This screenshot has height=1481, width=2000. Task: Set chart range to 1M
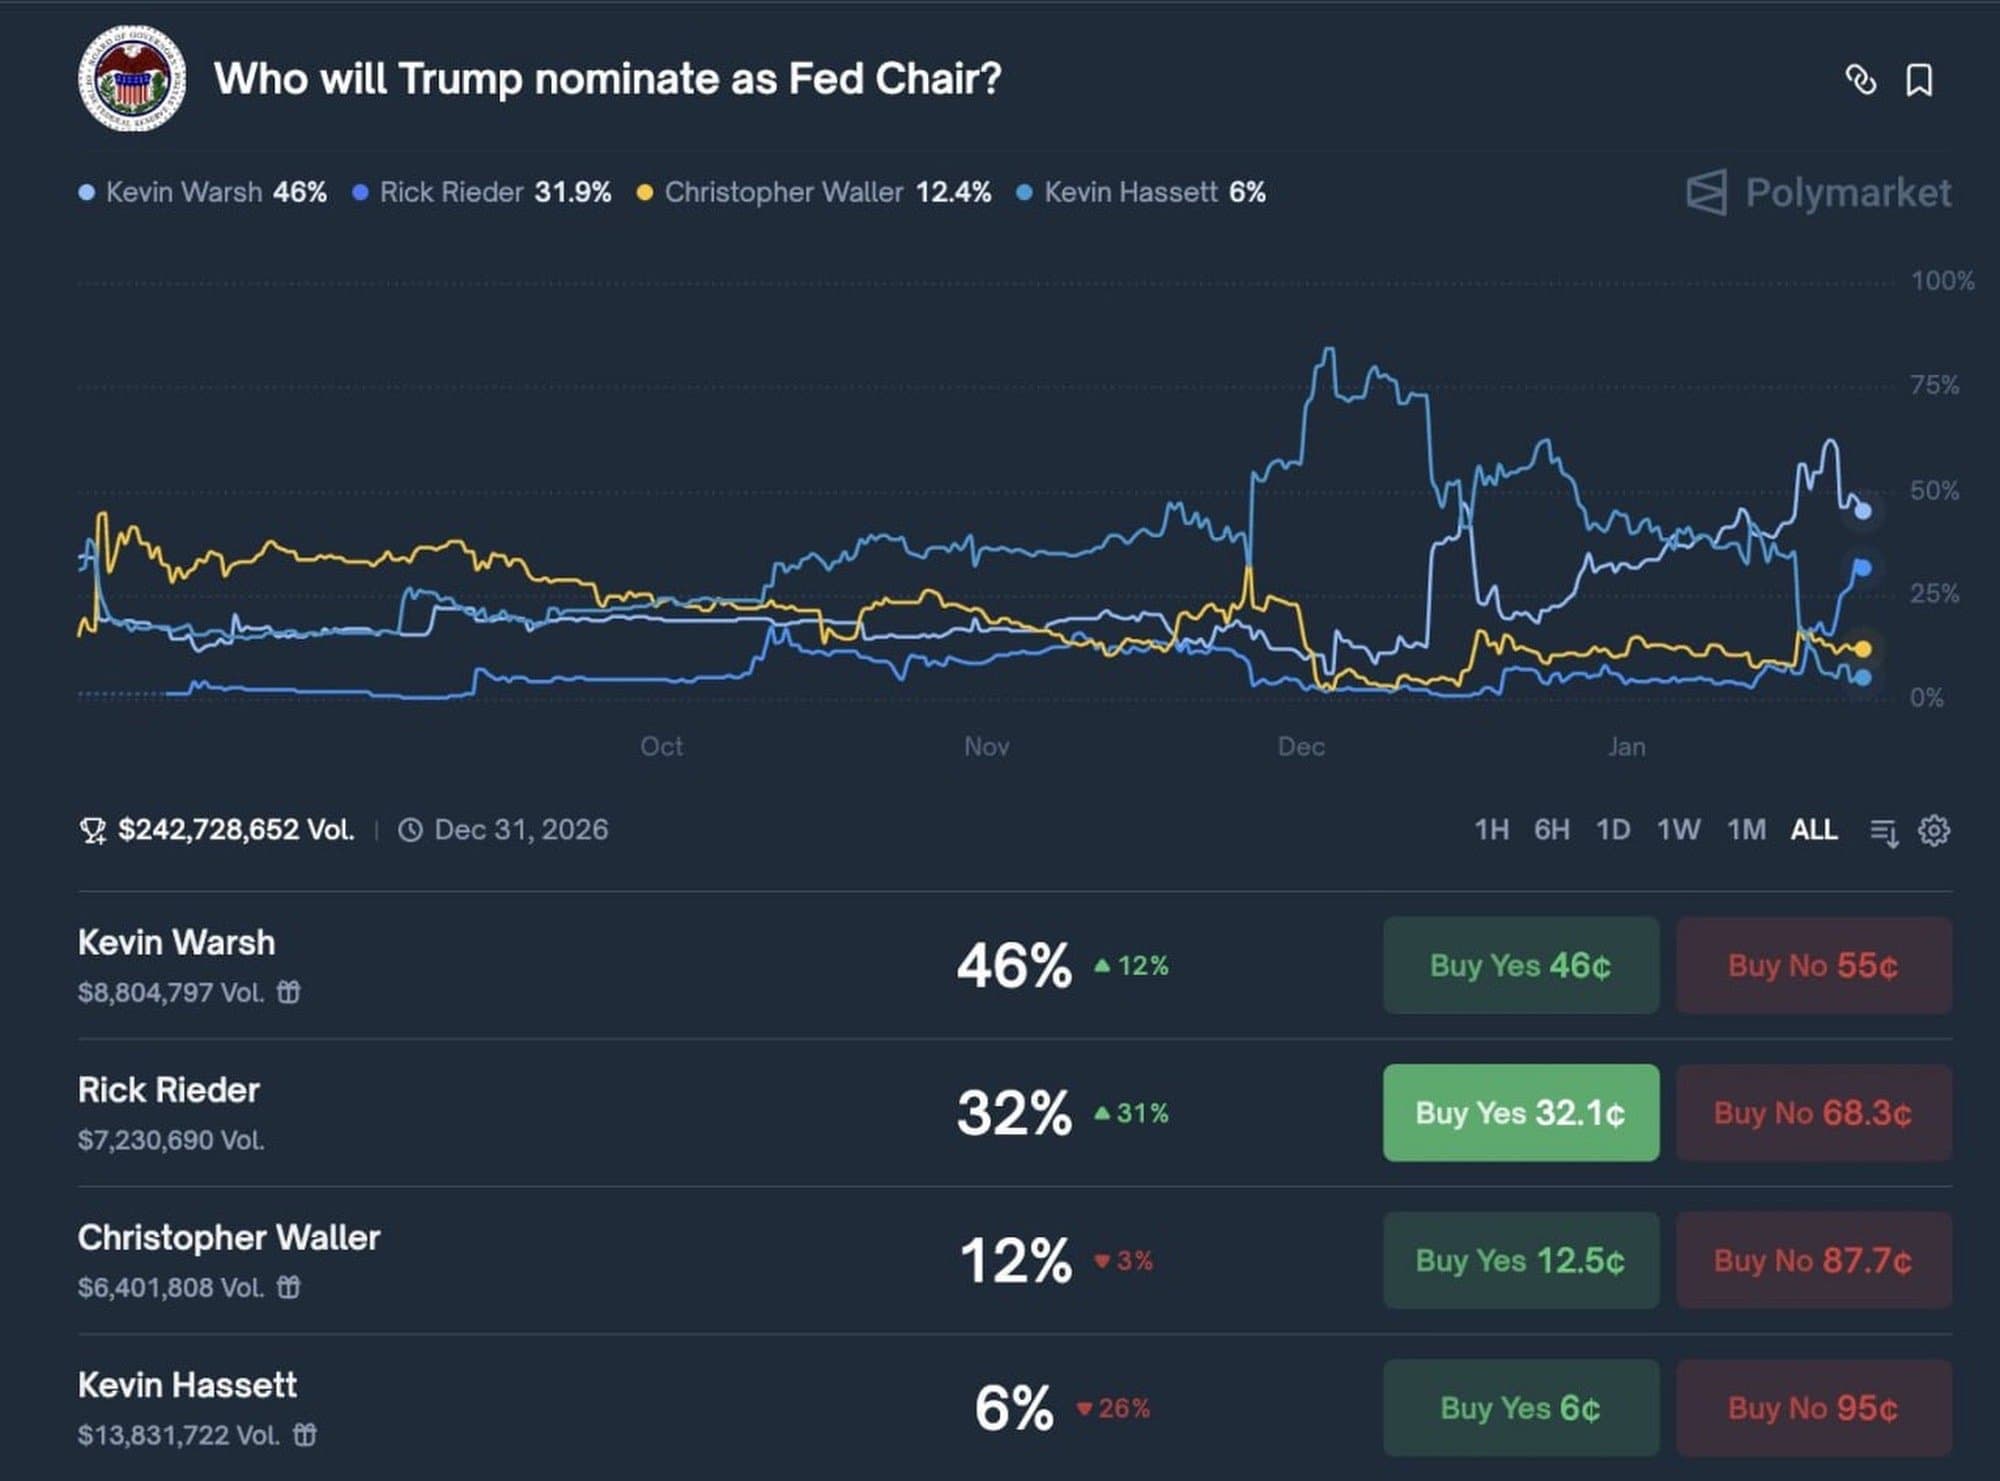(x=1746, y=830)
